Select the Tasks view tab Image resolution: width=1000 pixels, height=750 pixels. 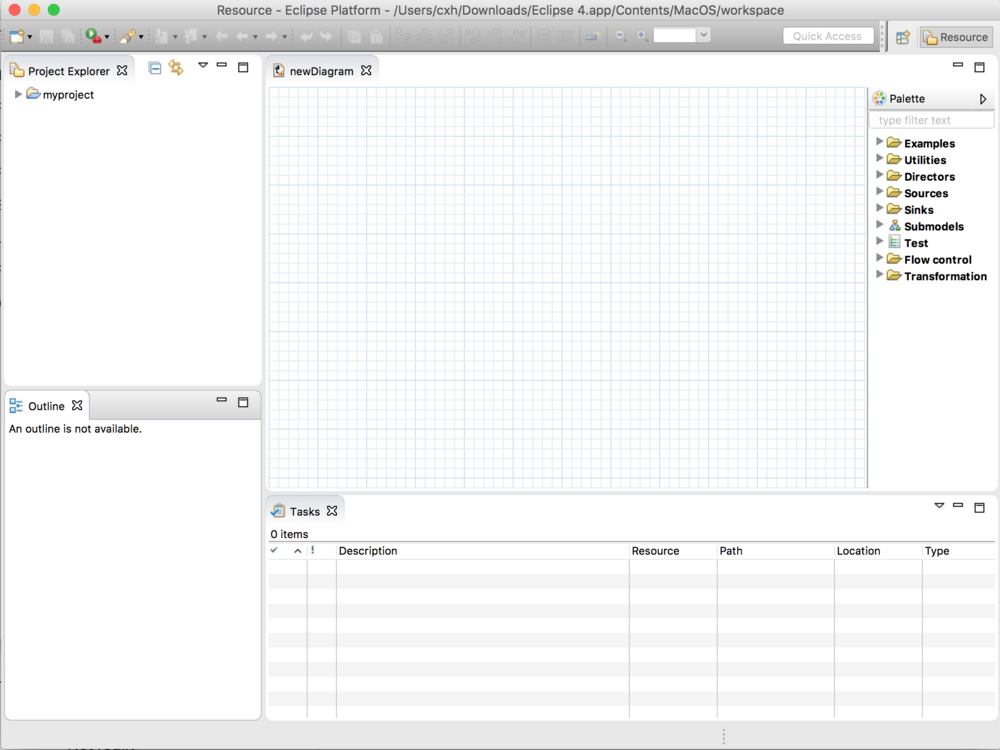305,510
